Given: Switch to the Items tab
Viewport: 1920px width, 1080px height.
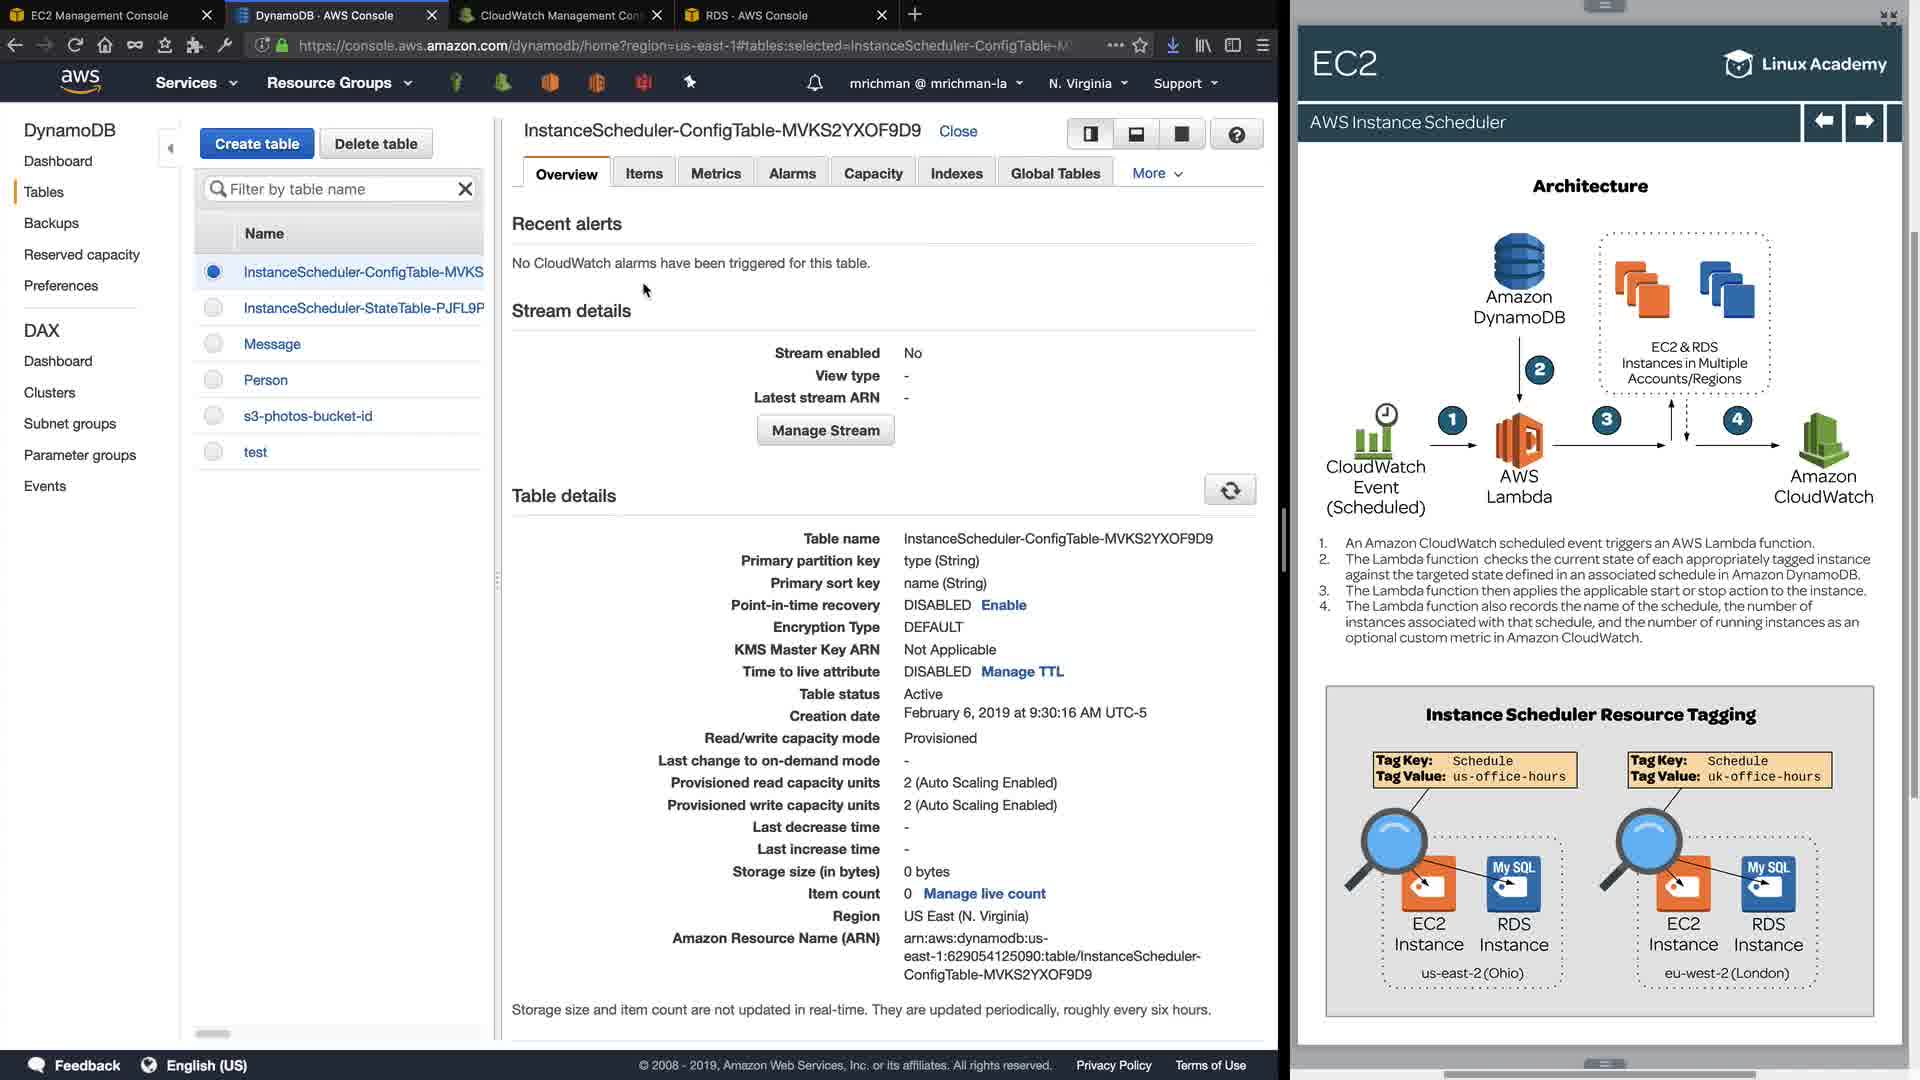Looking at the screenshot, I should (x=644, y=173).
